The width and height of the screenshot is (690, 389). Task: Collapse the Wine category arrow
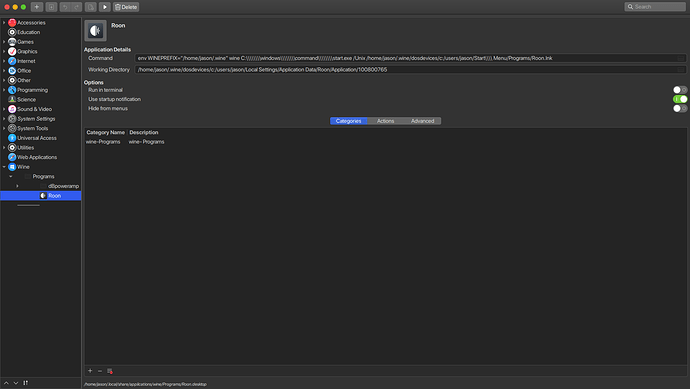(x=4, y=167)
